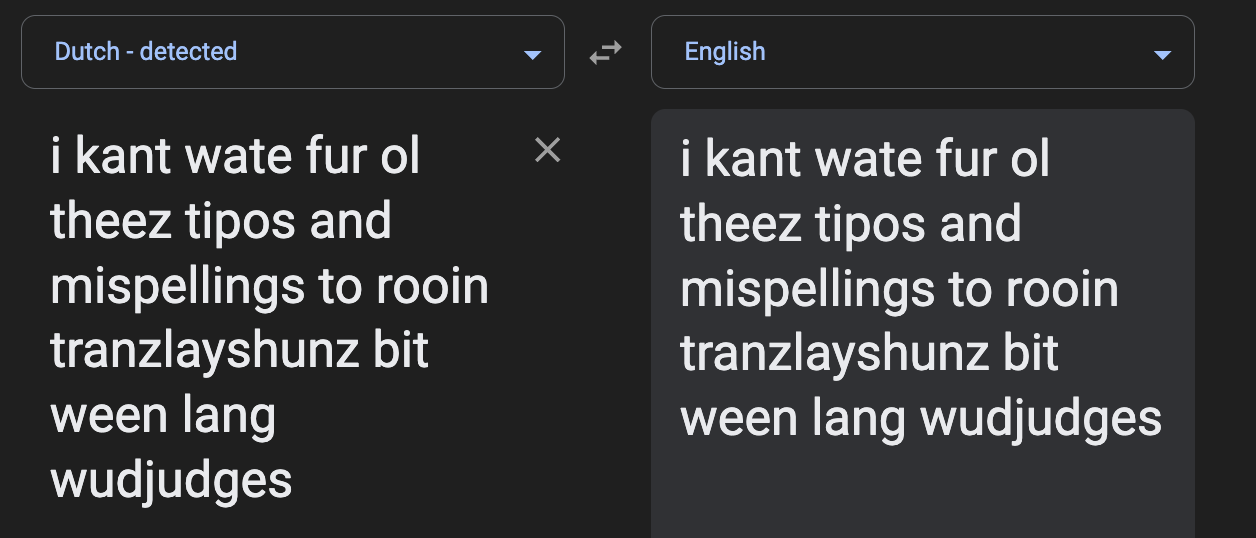Screen dimensions: 1256x538
Task: Click empty area below the translated text
Action: tap(922, 495)
